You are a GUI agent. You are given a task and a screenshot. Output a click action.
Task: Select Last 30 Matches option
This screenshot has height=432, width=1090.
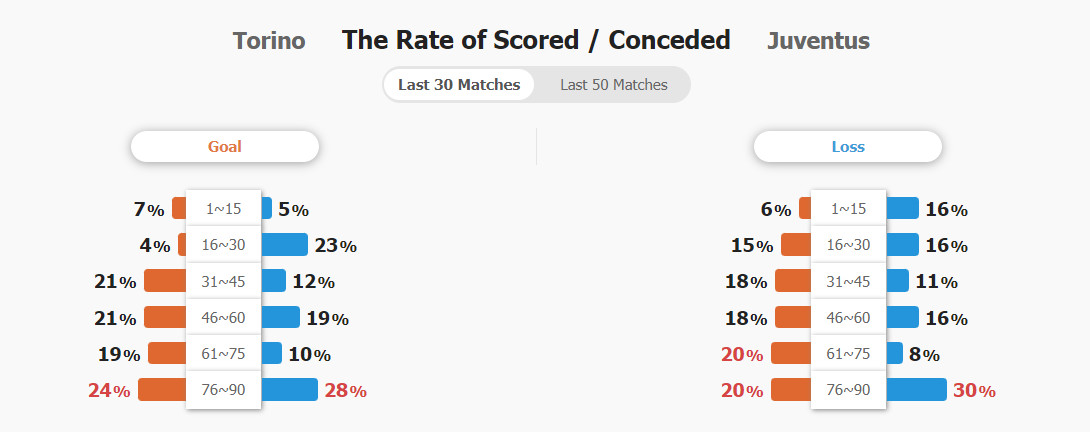pos(459,85)
